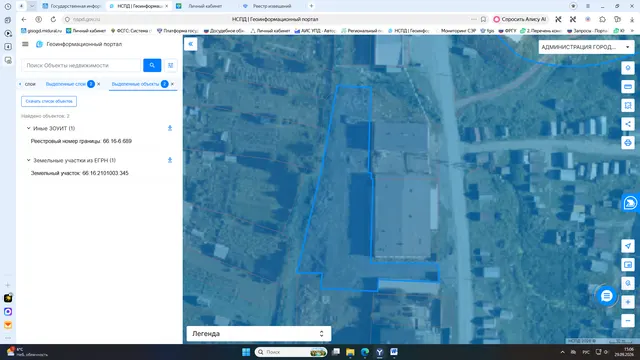Switch the РУС keyboard language
This screenshot has width=640, height=360.
586,352
